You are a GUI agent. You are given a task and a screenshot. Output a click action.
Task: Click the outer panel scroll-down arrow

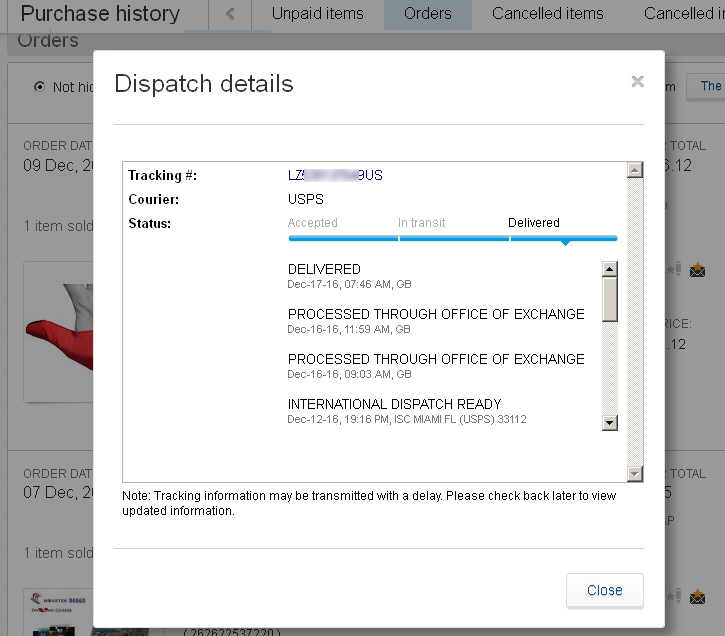(634, 474)
